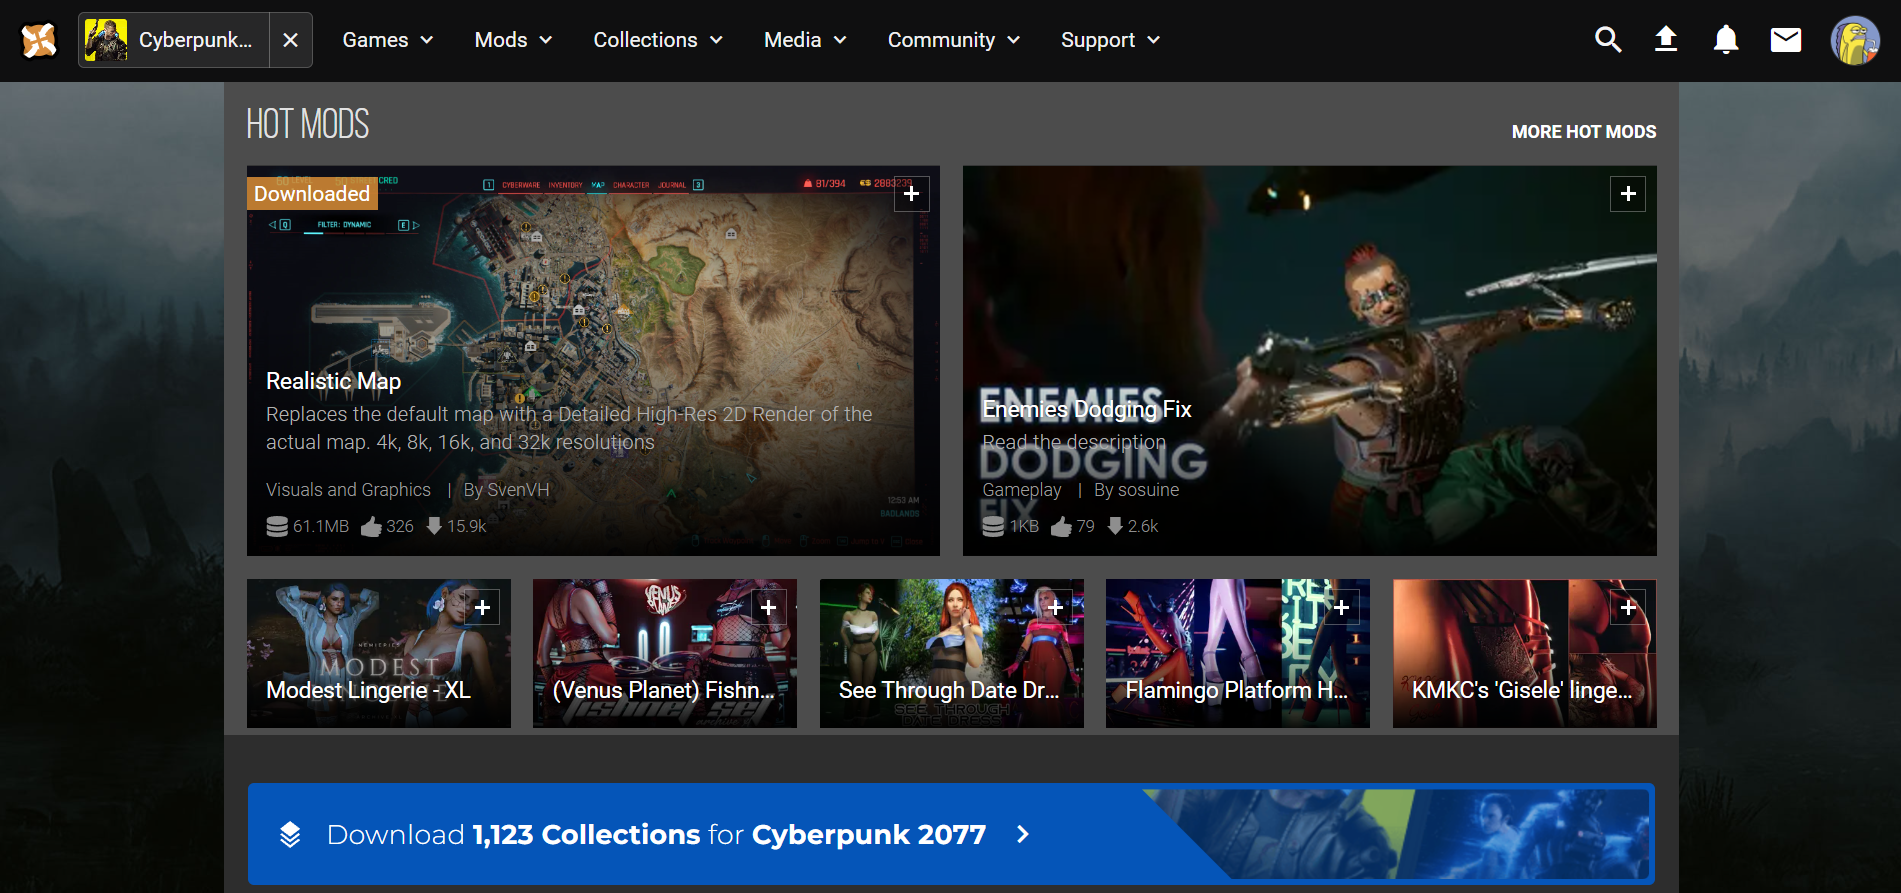Expand the Games dropdown menu
This screenshot has width=1901, height=893.
tap(387, 40)
